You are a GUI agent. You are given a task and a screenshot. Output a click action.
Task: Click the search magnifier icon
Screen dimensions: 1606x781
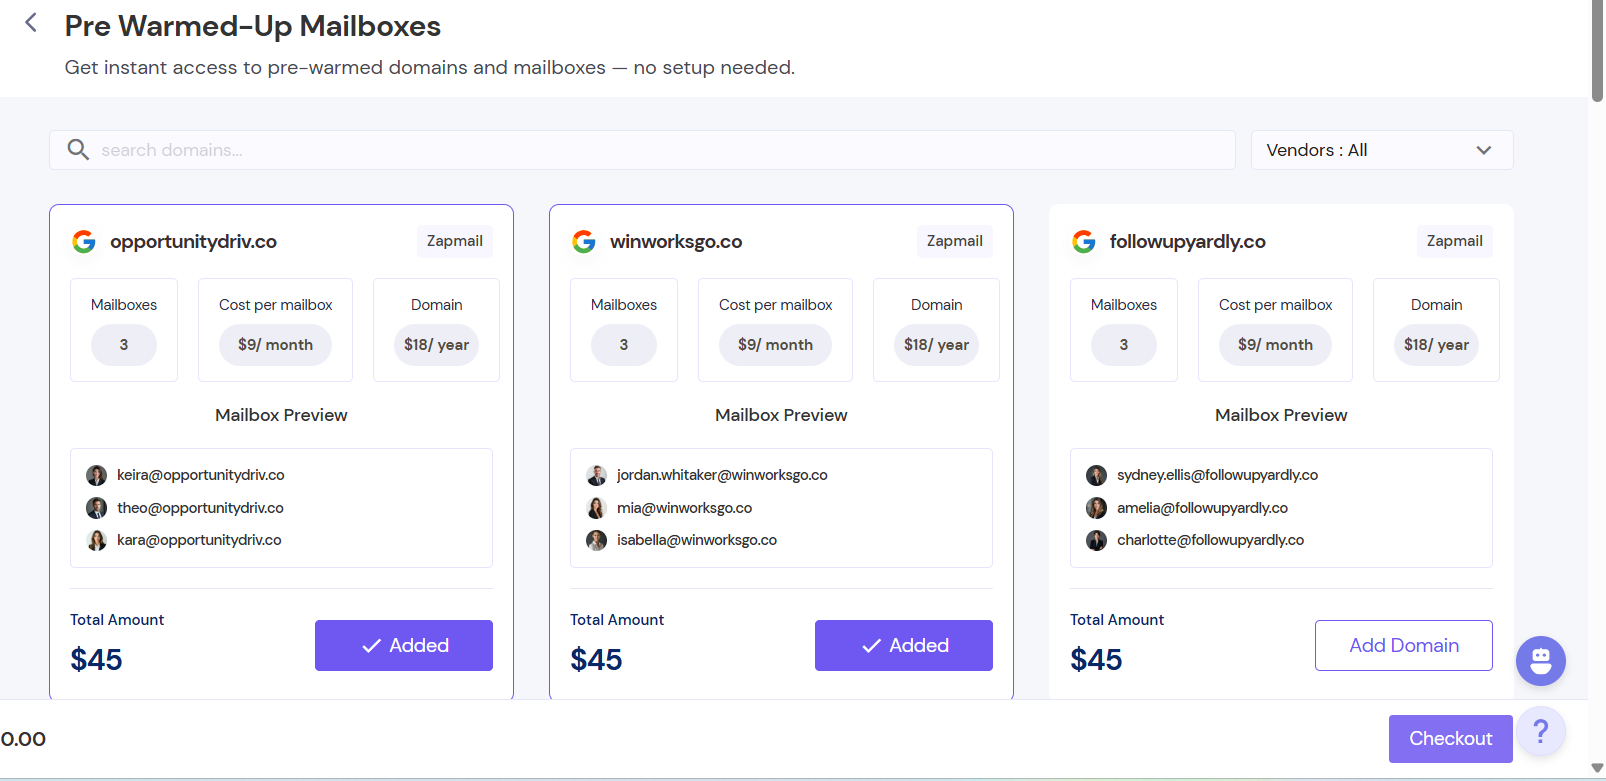tap(78, 150)
